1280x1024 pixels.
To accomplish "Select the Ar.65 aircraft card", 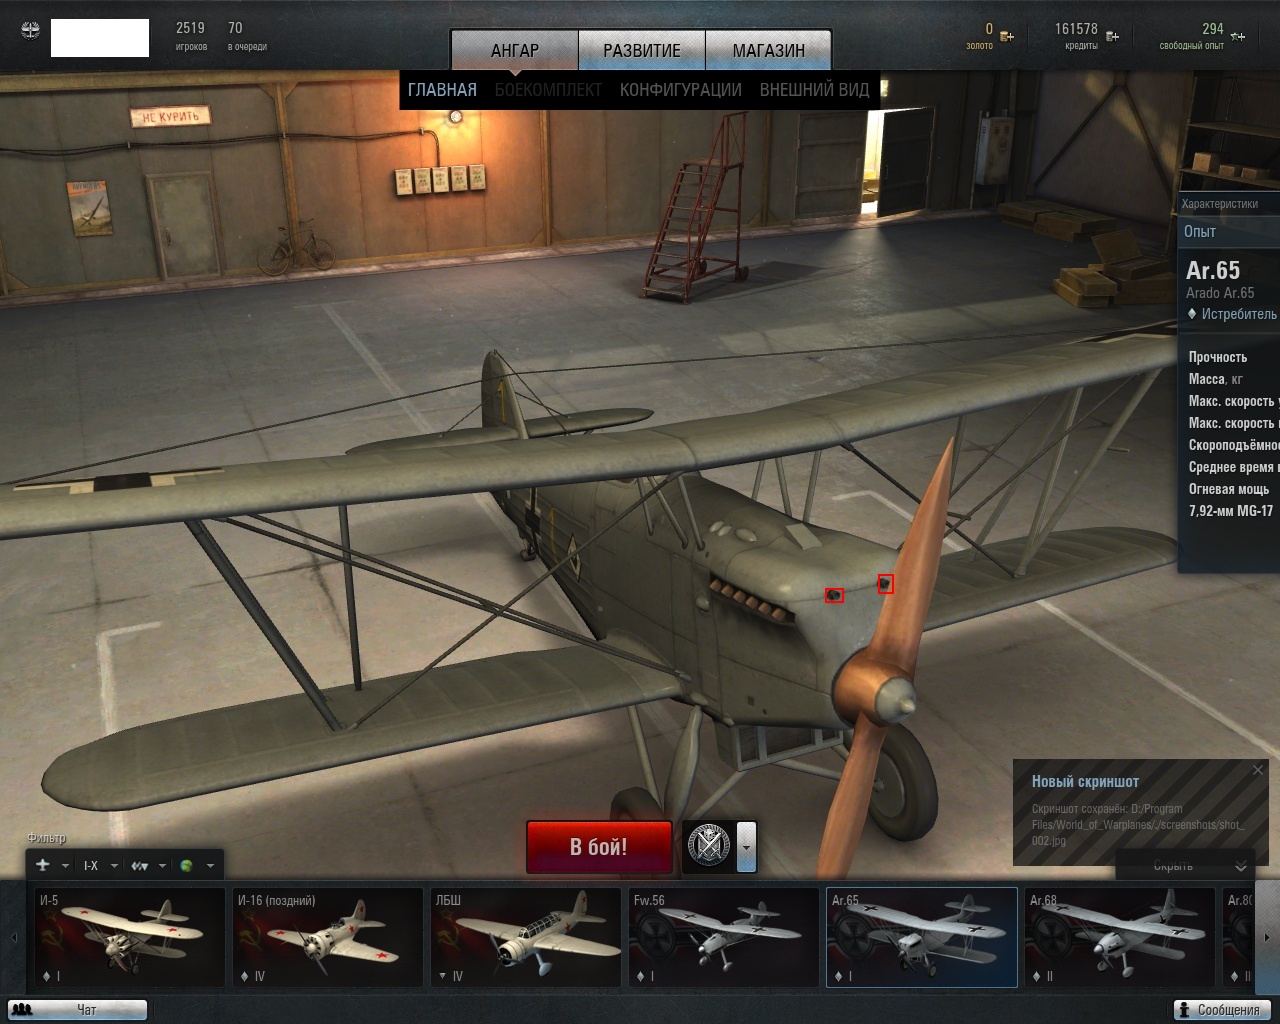I will (922, 938).
